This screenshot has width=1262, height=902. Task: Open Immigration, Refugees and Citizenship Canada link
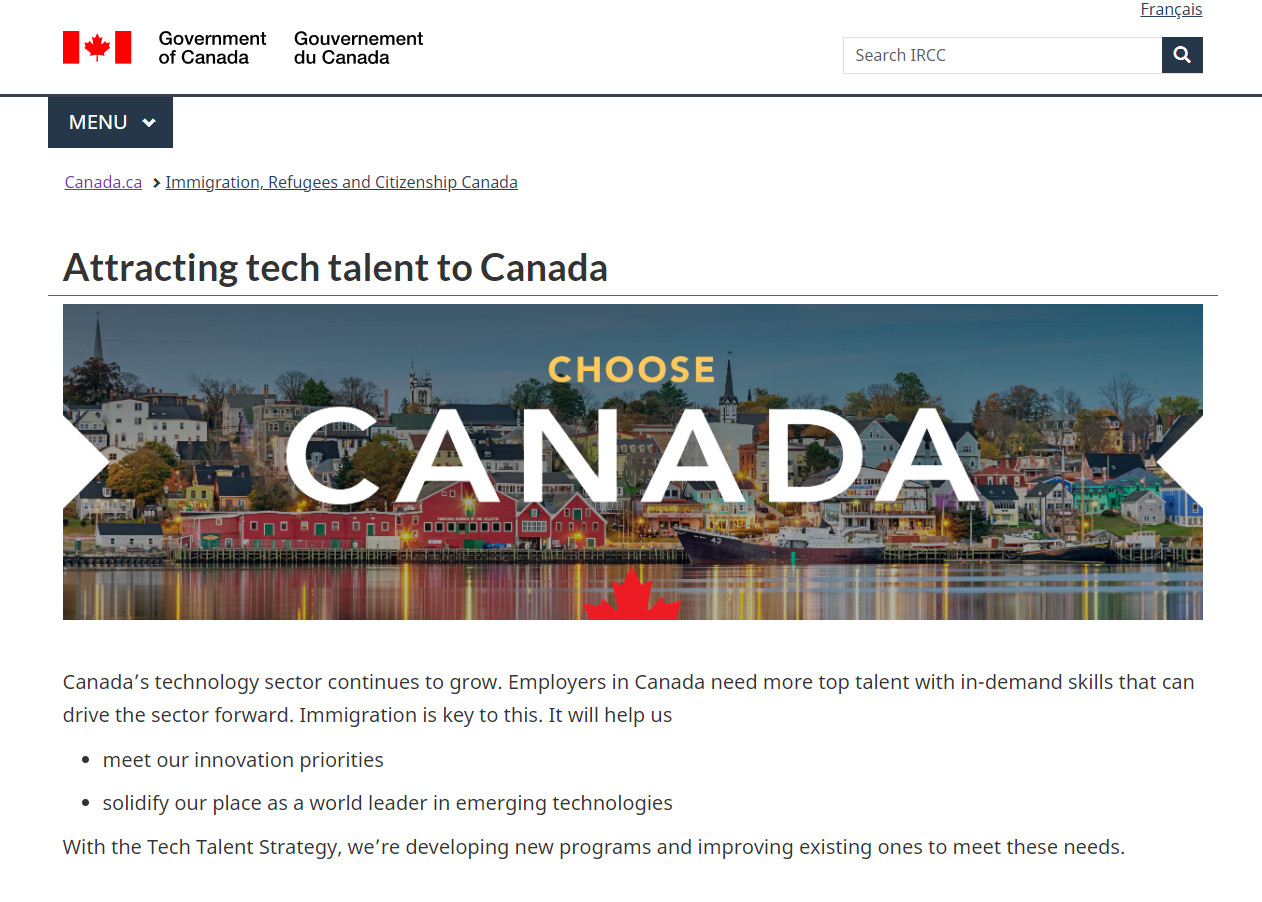pyautogui.click(x=341, y=182)
